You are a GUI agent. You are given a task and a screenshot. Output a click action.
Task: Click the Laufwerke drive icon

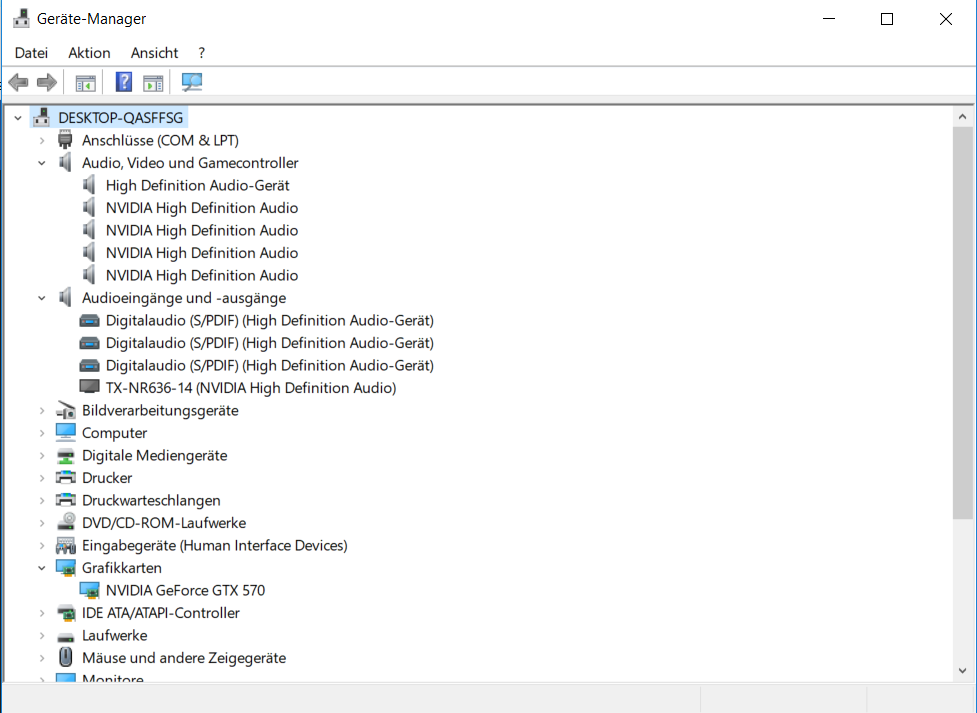[x=65, y=636]
